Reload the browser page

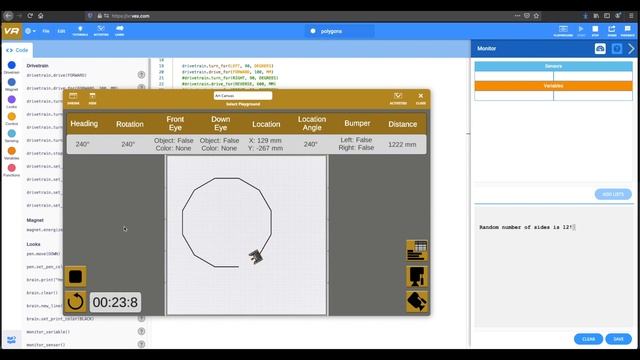coord(30,16)
